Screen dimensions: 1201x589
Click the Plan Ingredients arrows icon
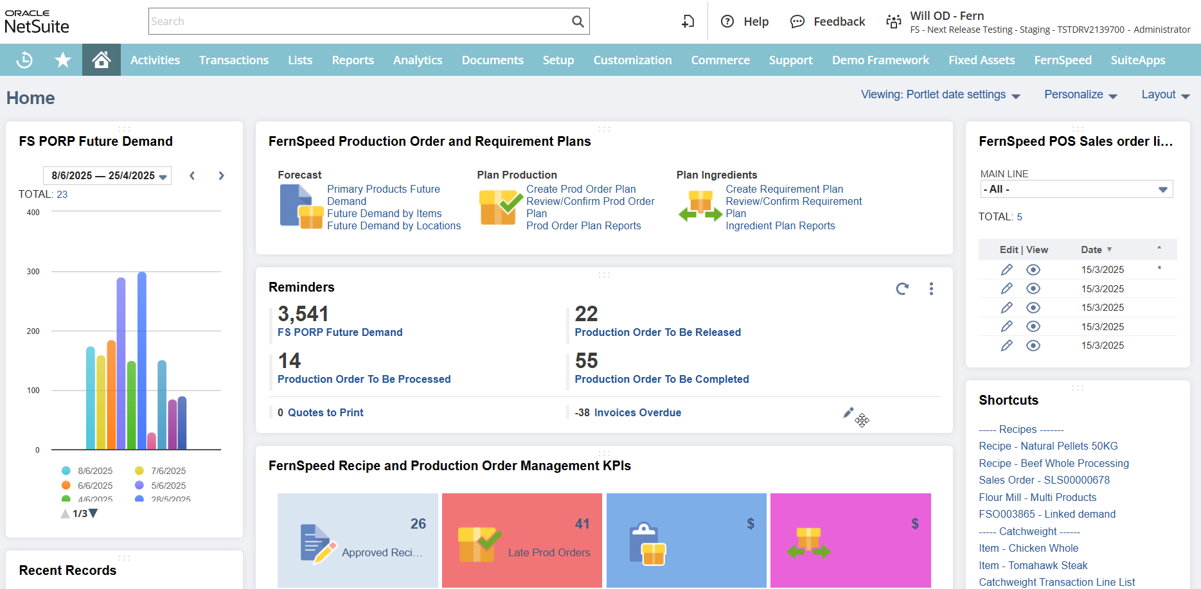700,206
